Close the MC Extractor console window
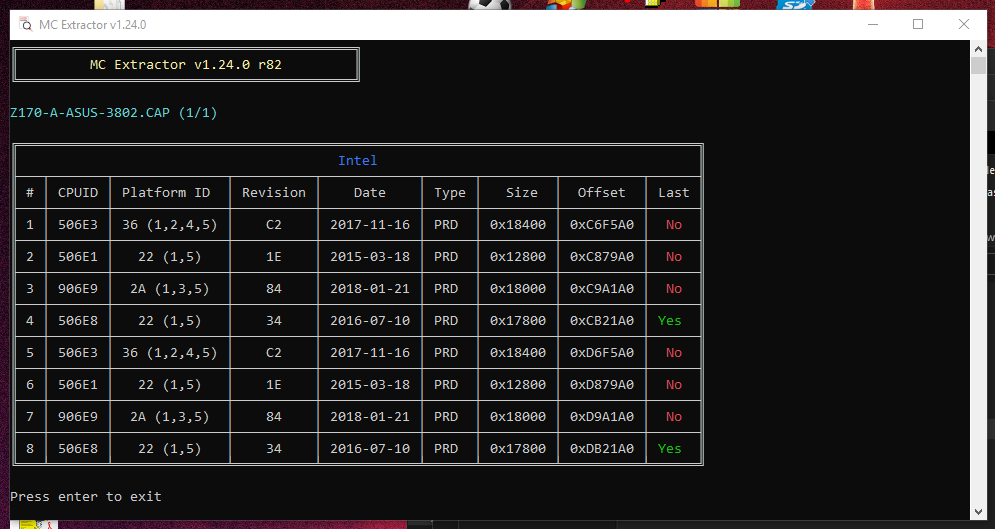 [963, 25]
